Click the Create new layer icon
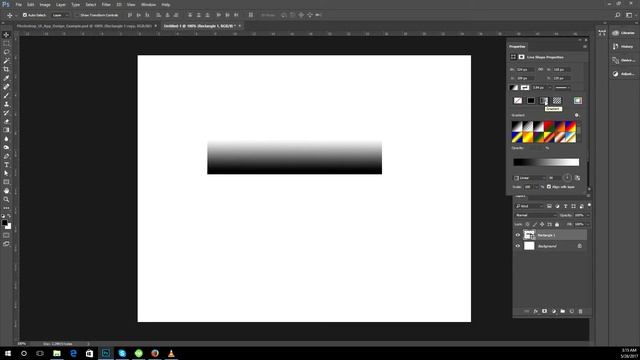 click(x=571, y=311)
